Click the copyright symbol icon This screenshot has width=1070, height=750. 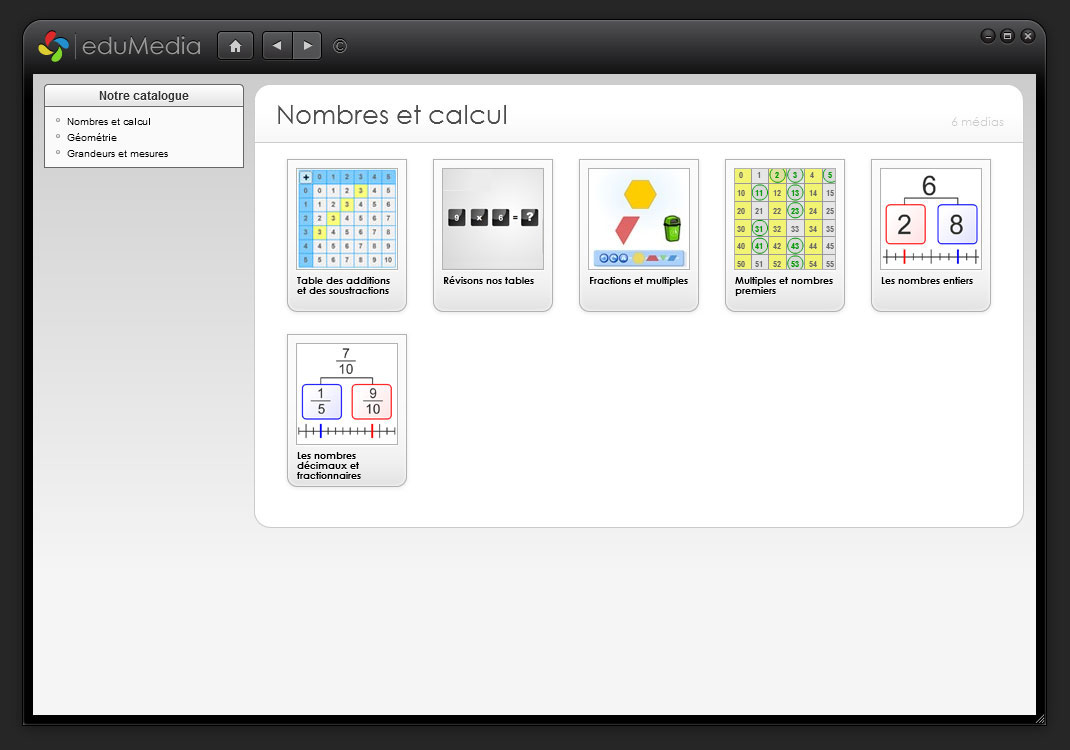pyautogui.click(x=340, y=46)
